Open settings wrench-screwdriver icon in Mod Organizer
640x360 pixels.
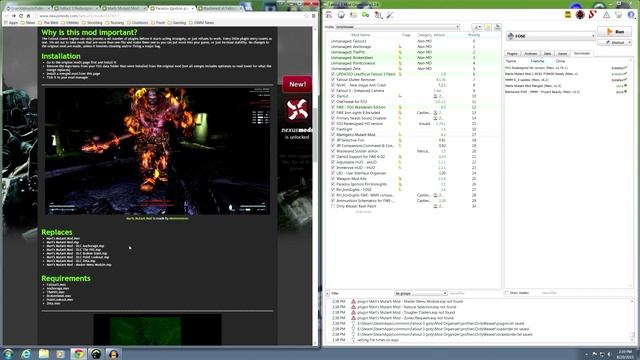point(390,15)
